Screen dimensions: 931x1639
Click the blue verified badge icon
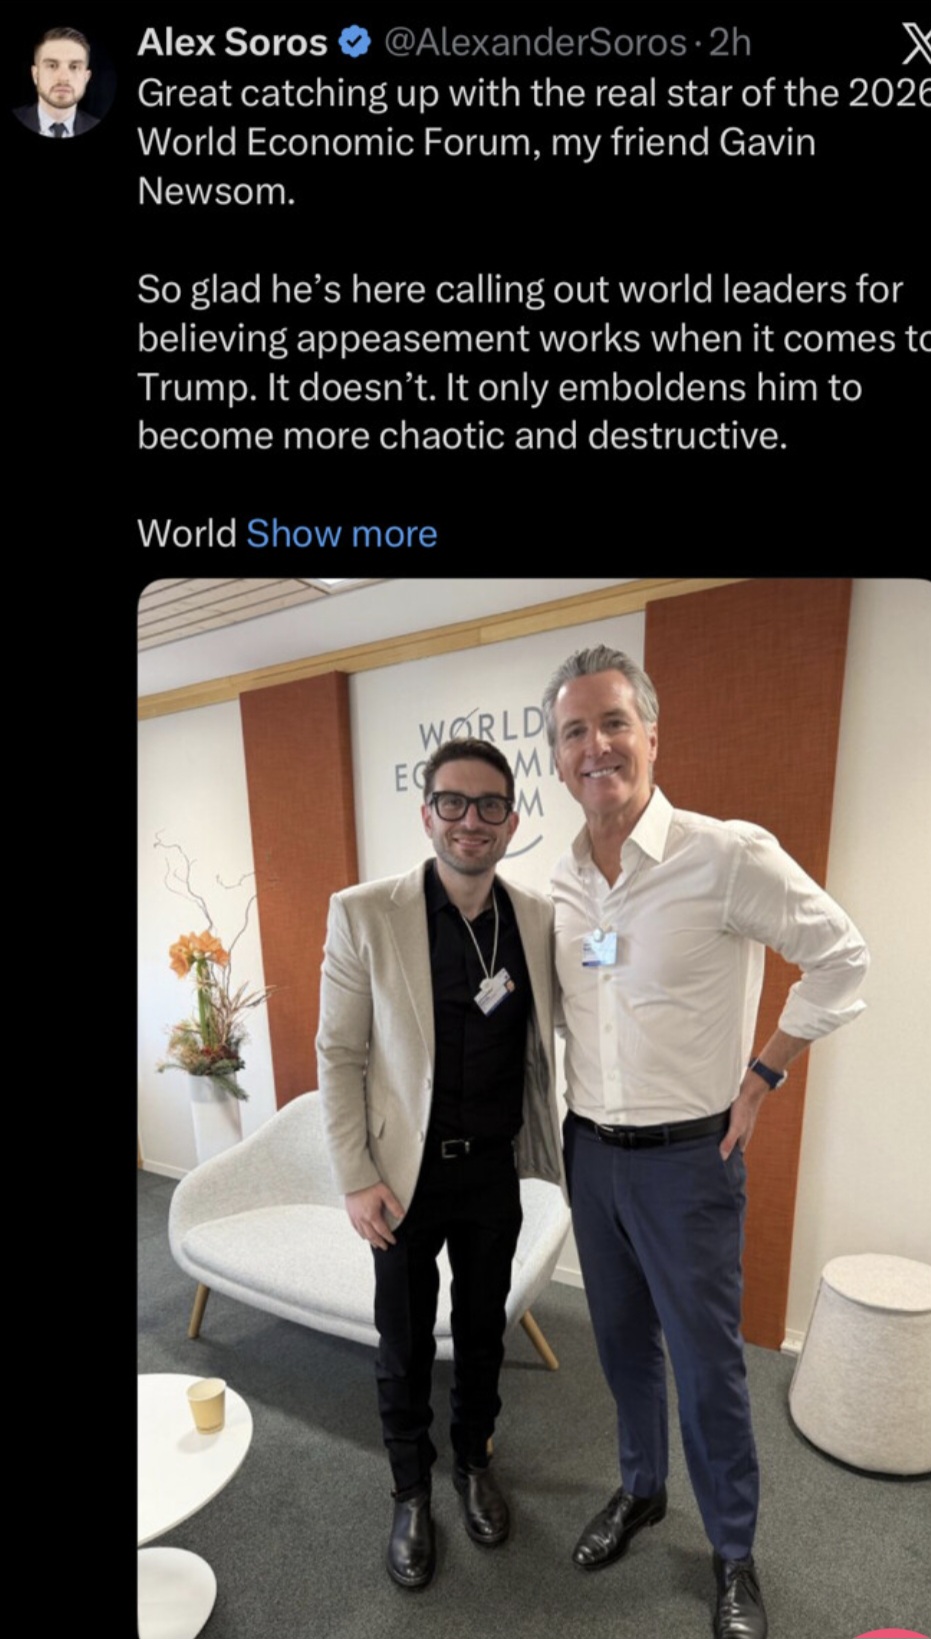(x=355, y=42)
